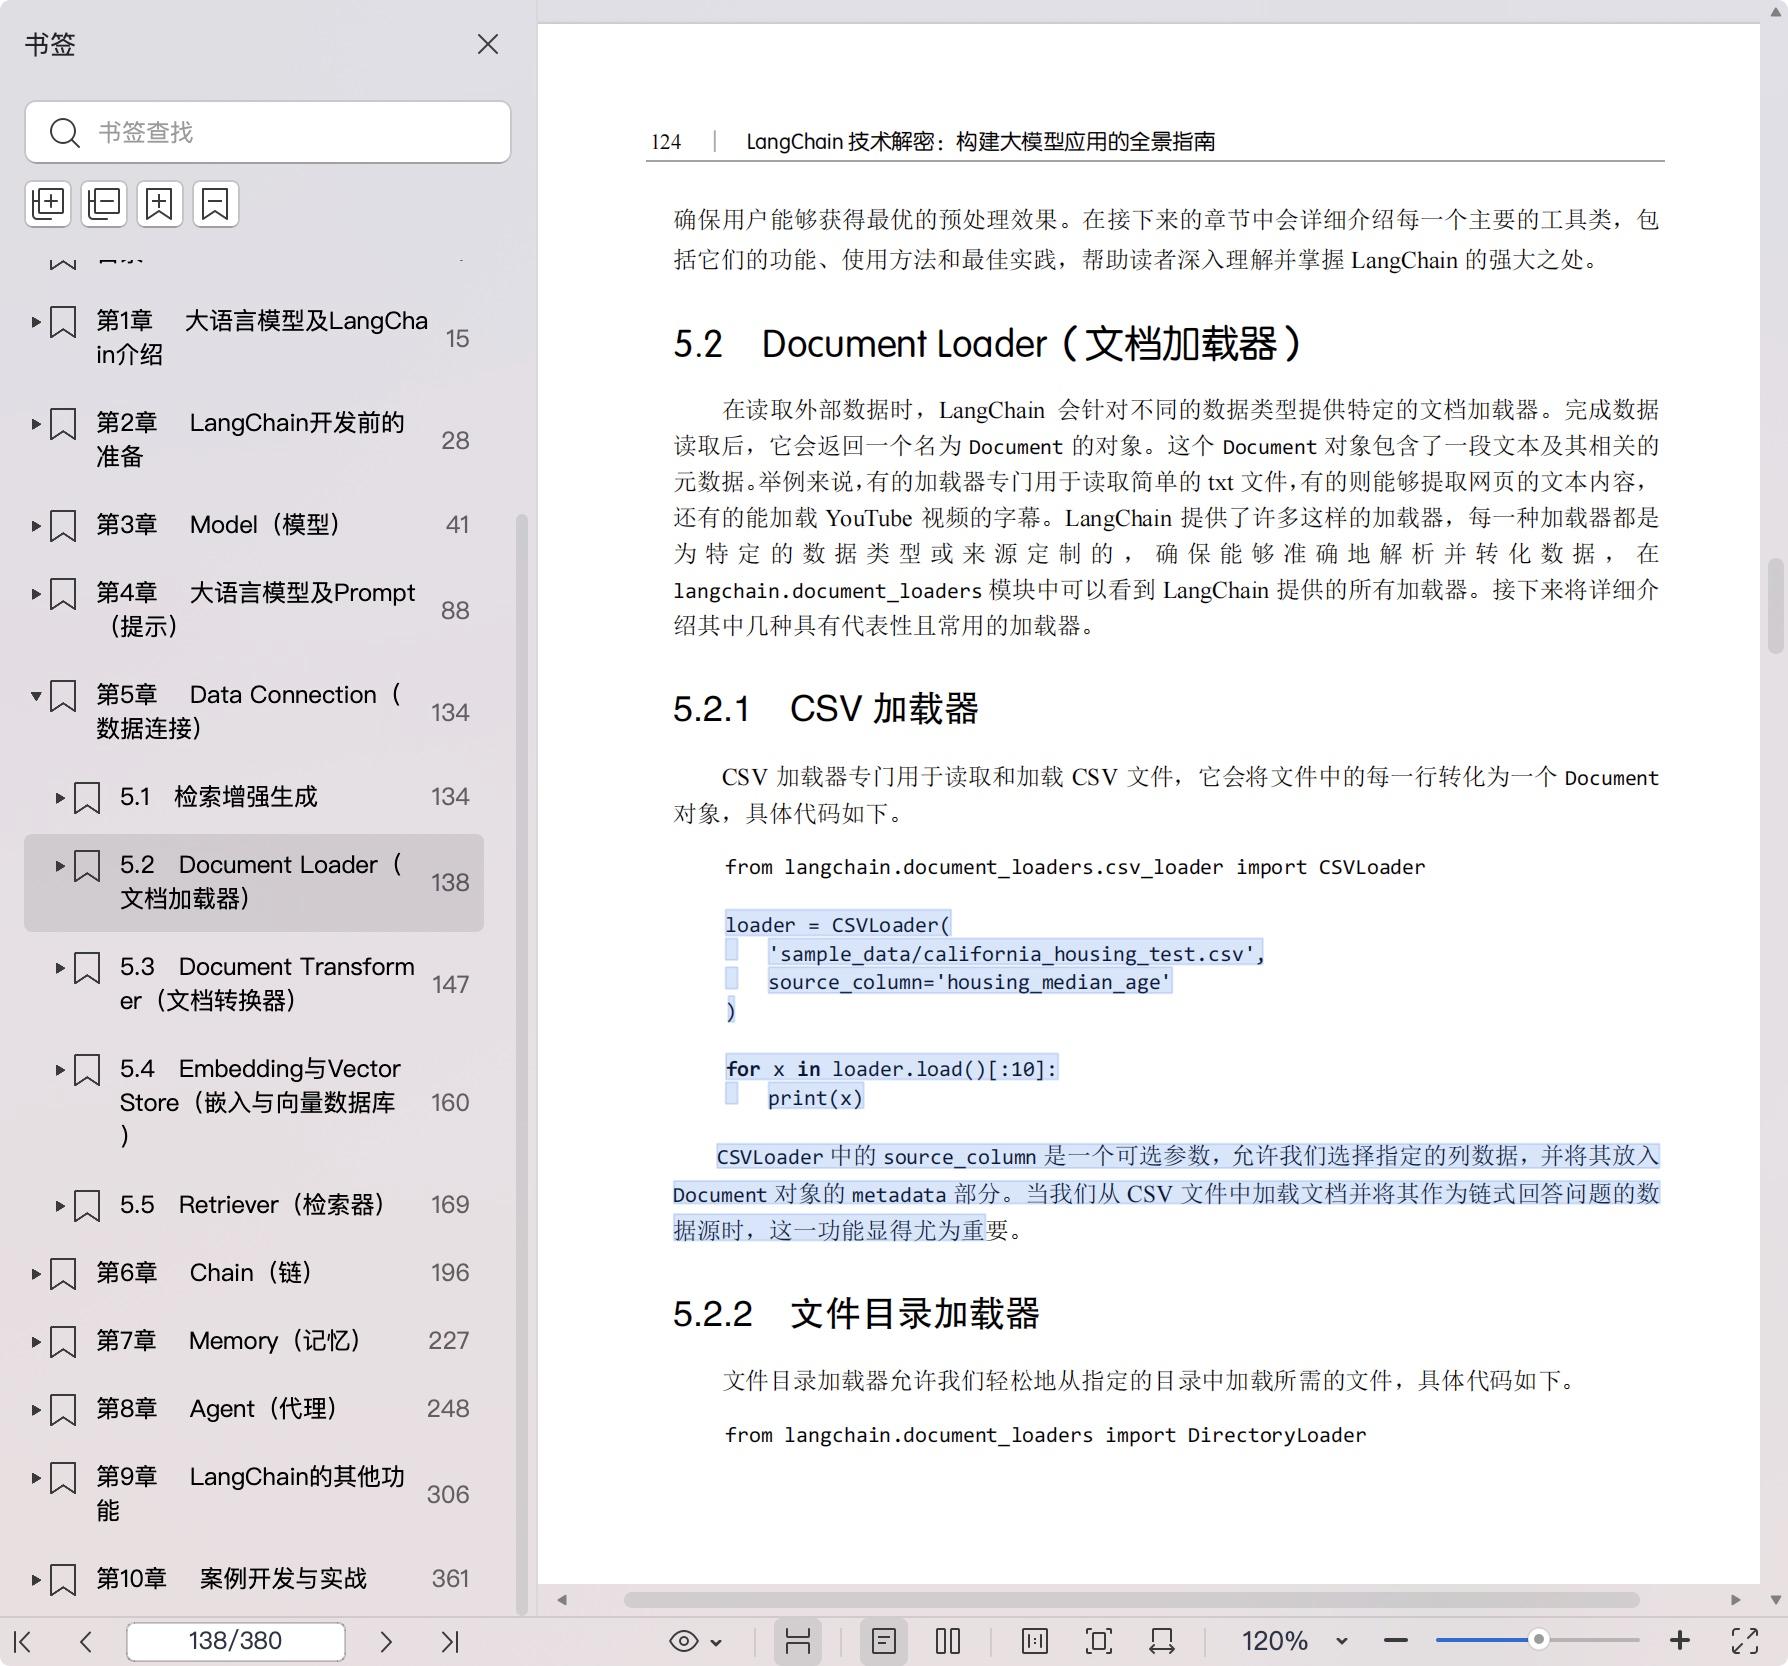Toggle single page view
1788x1666 pixels.
[x=884, y=1641]
